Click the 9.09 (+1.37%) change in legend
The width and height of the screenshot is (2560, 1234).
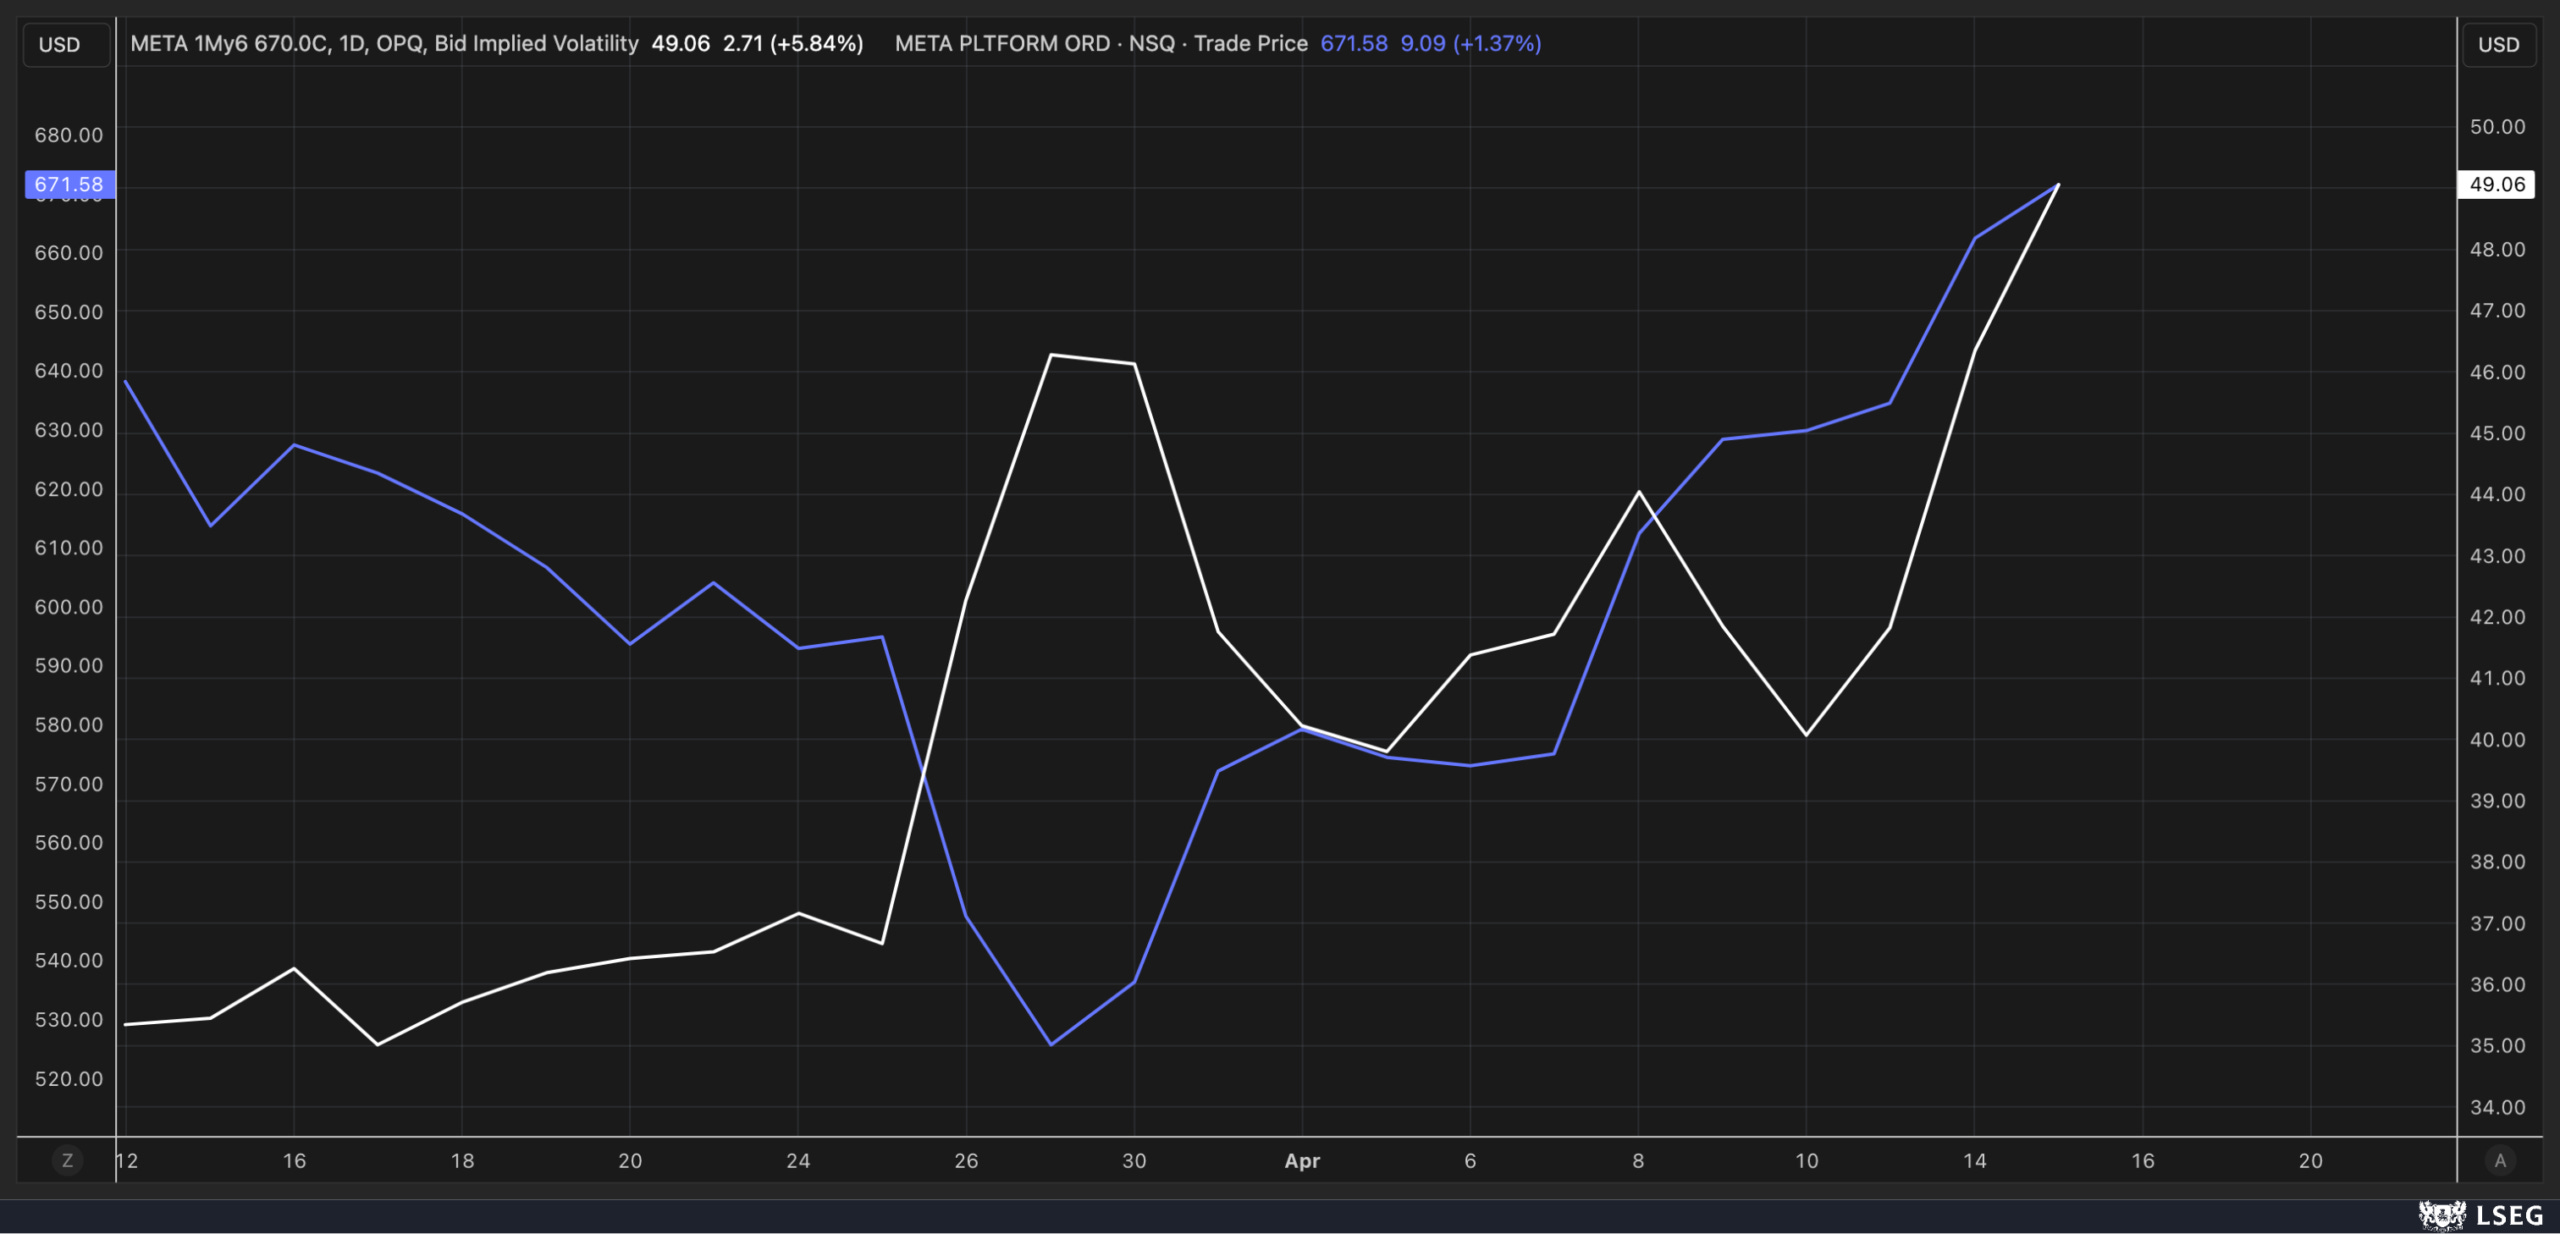coord(1470,44)
